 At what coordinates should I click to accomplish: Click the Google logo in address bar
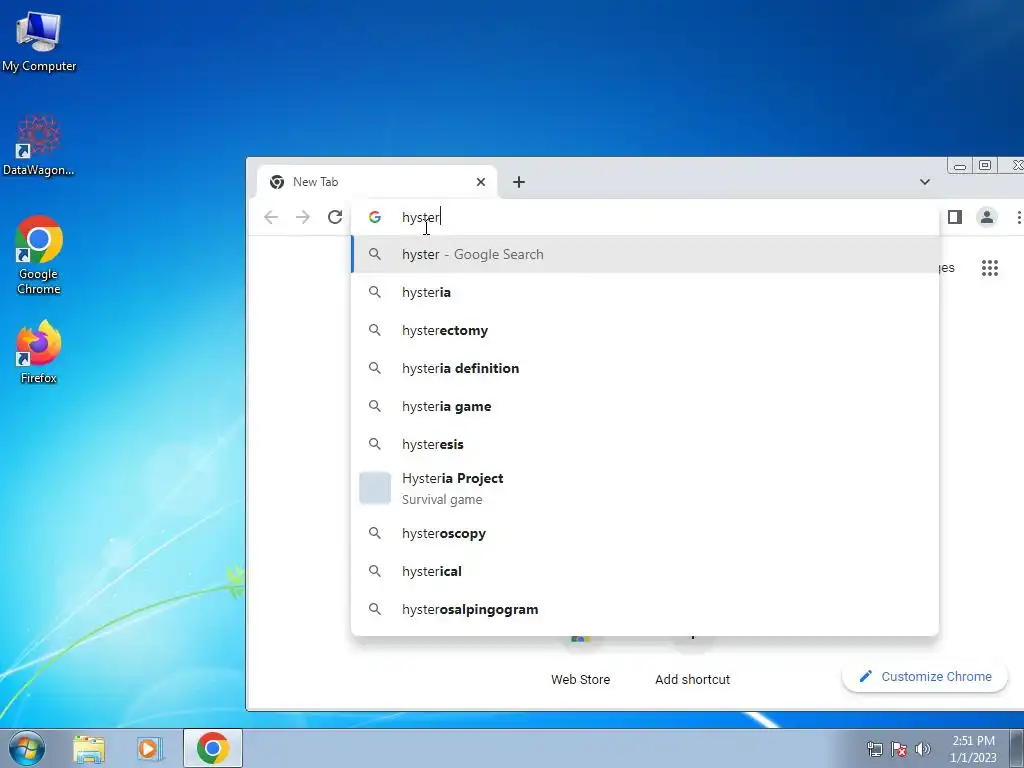pyautogui.click(x=375, y=217)
